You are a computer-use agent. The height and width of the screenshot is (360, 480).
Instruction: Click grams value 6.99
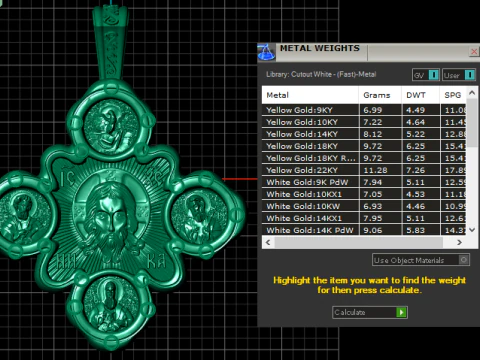(373, 110)
